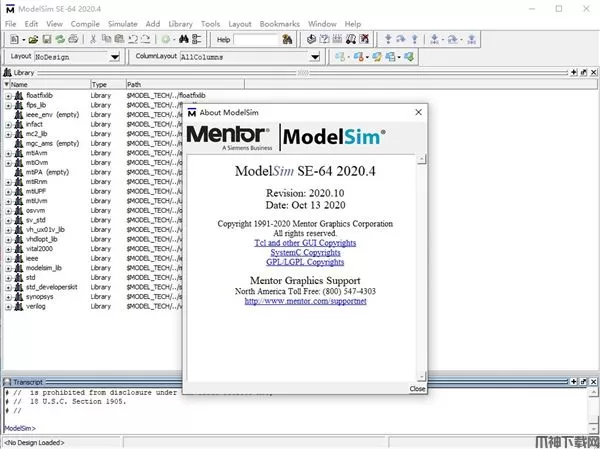The height and width of the screenshot is (449, 600).
Task: Click inside the Help search input field
Action: coord(256,39)
